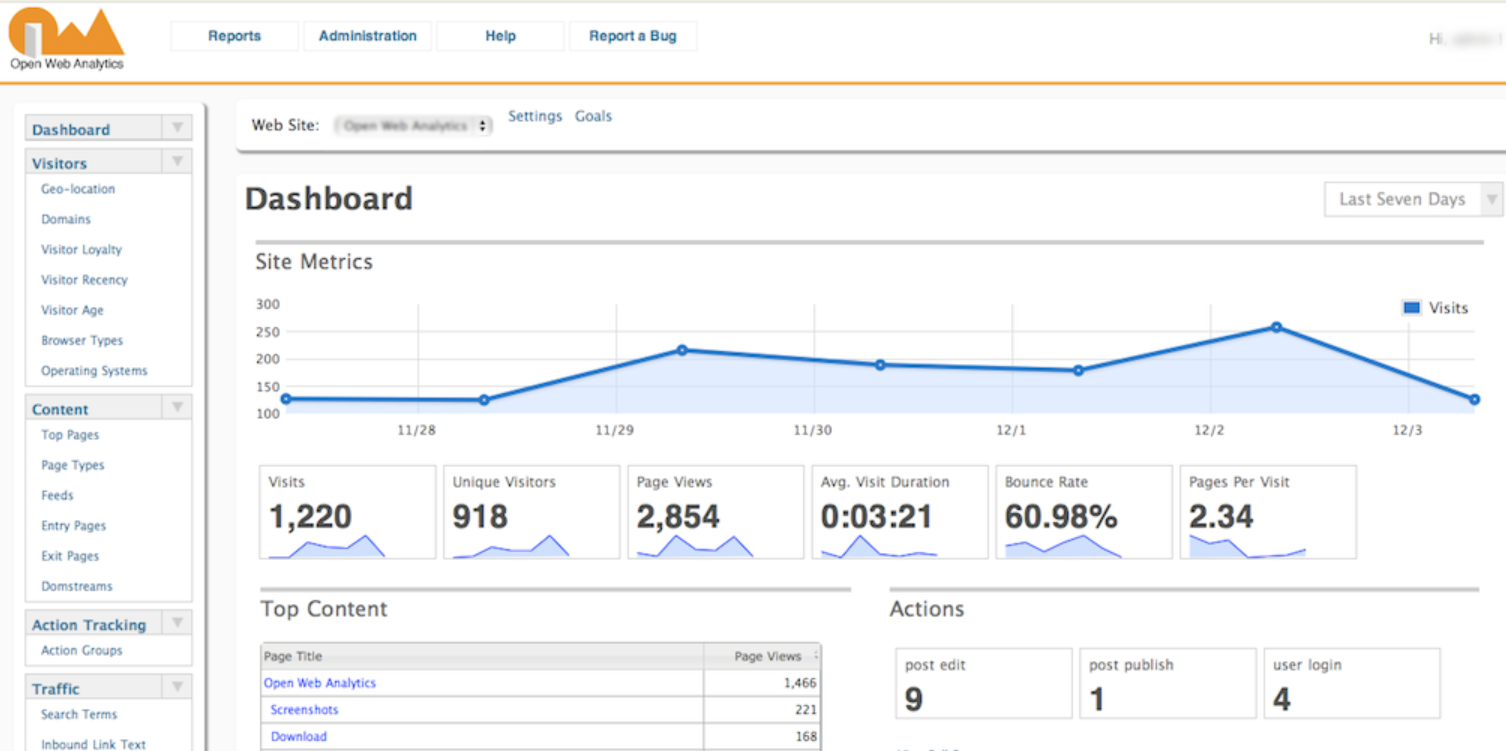Click the 1,466 page views cell
This screenshot has width=1506, height=751.
coord(762,683)
